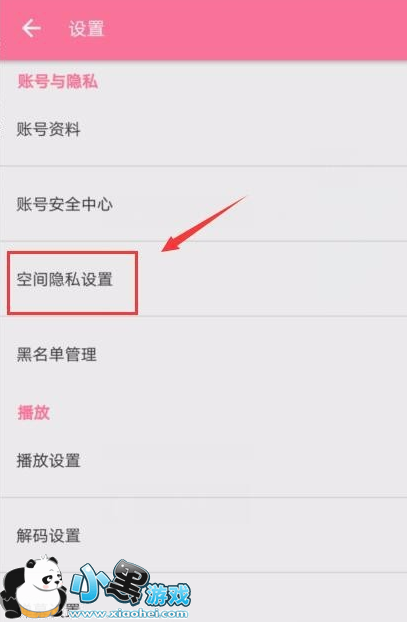407x622 pixels.
Task: Tap the back arrow in header
Action: tap(31, 29)
